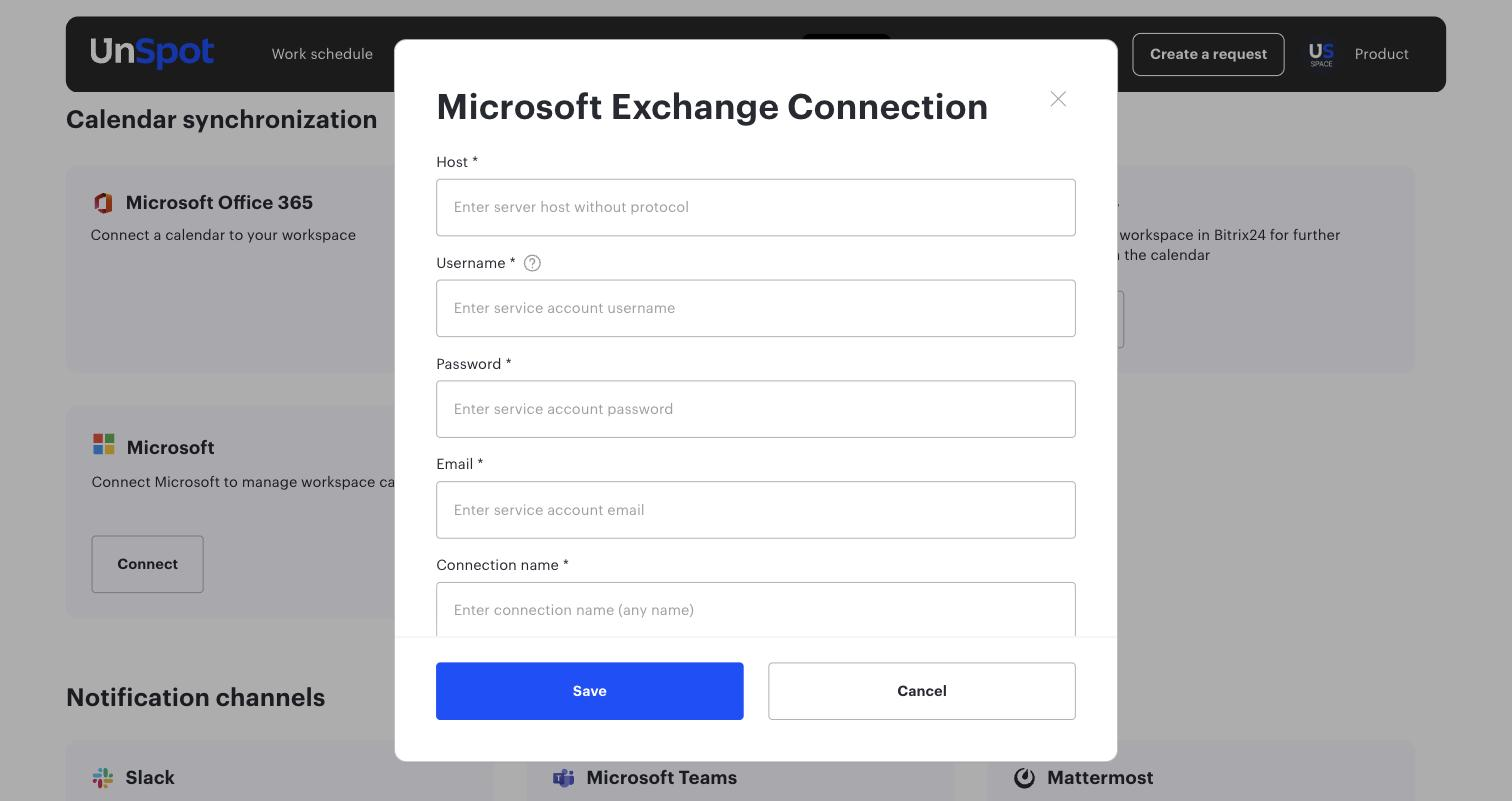Cancel the Exchange connection dialog
1512x801 pixels.
pyautogui.click(x=922, y=691)
